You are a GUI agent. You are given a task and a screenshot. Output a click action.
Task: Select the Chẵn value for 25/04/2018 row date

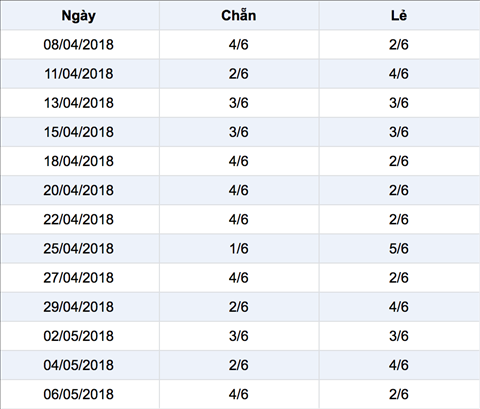239,249
